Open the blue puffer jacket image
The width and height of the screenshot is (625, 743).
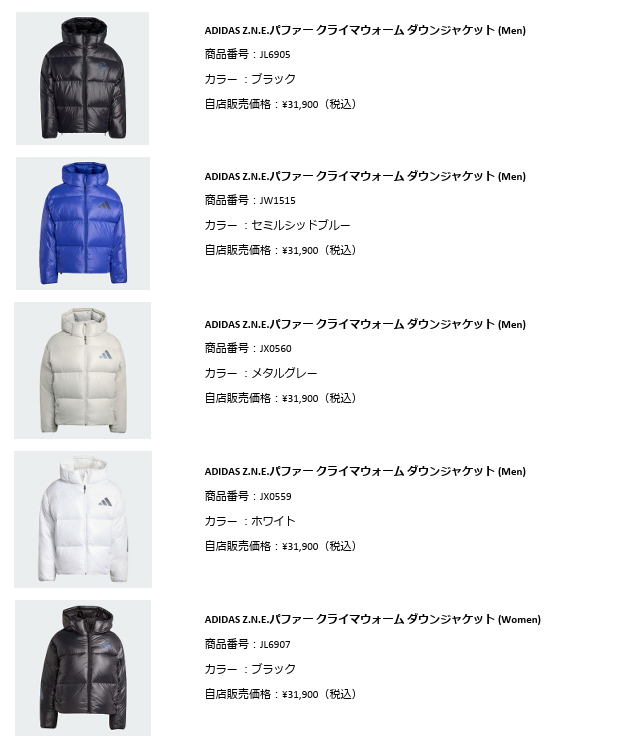(x=83, y=223)
